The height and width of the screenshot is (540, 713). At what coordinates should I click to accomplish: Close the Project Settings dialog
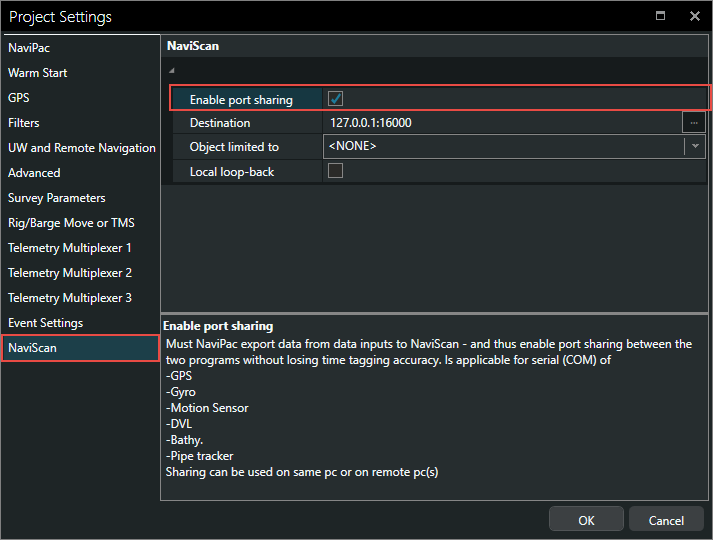point(695,16)
